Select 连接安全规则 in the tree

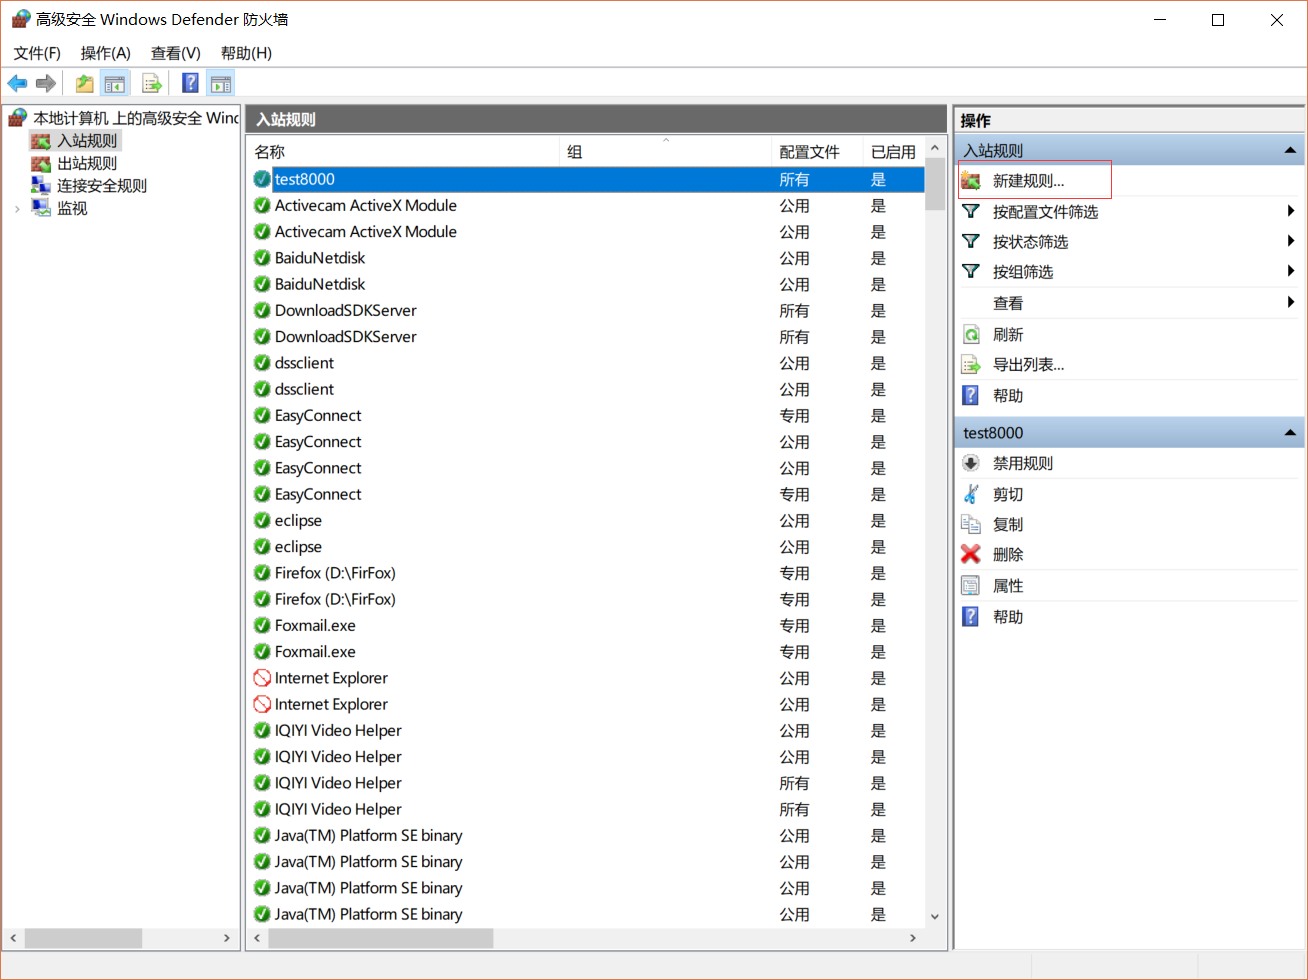point(102,186)
